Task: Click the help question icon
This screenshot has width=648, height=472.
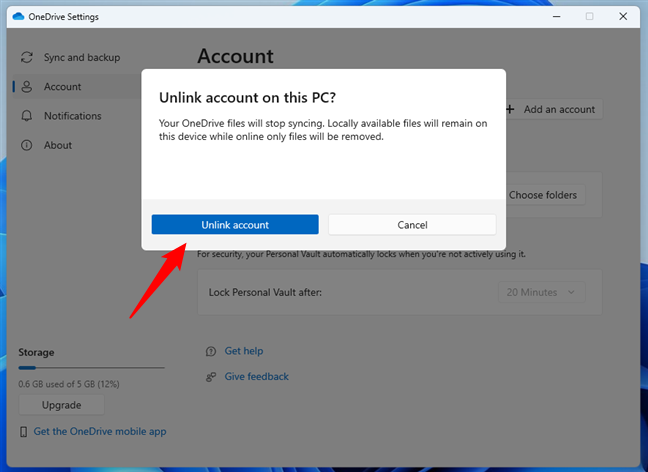Action: point(211,351)
